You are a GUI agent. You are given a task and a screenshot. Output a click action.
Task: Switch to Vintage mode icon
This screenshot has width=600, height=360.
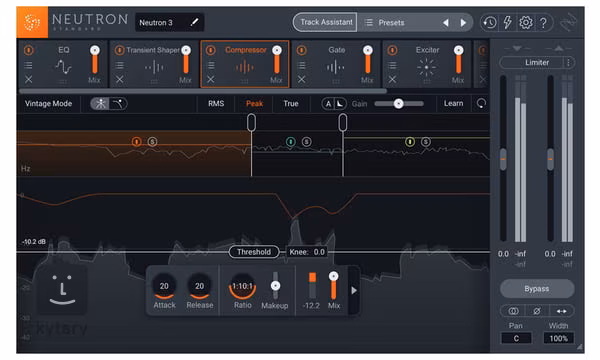coord(118,104)
